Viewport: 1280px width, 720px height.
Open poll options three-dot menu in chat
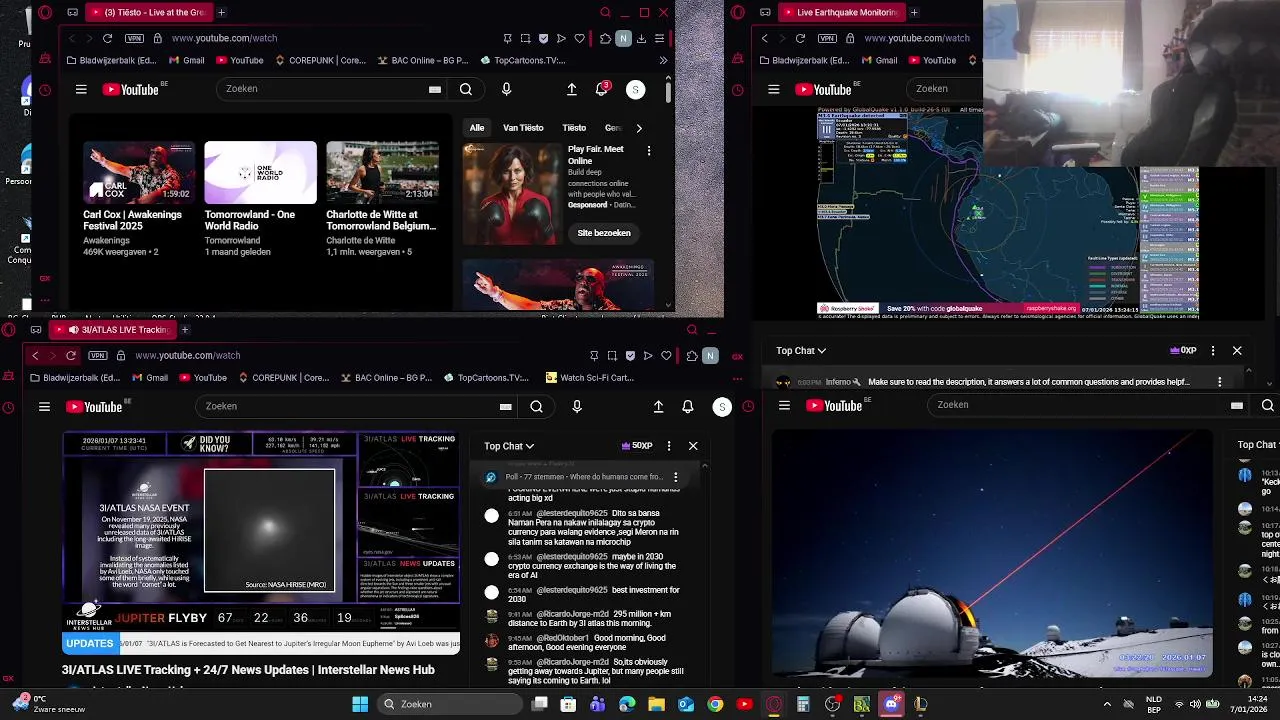pyautogui.click(x=676, y=477)
